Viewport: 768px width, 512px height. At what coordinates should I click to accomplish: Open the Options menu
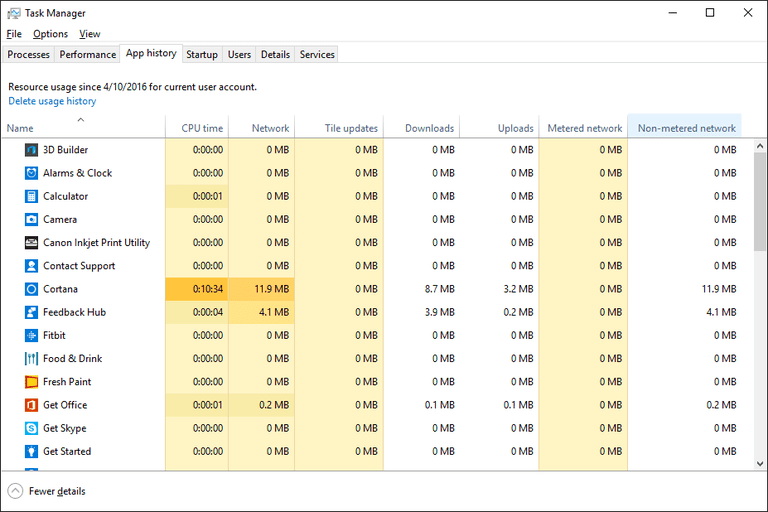[x=50, y=34]
